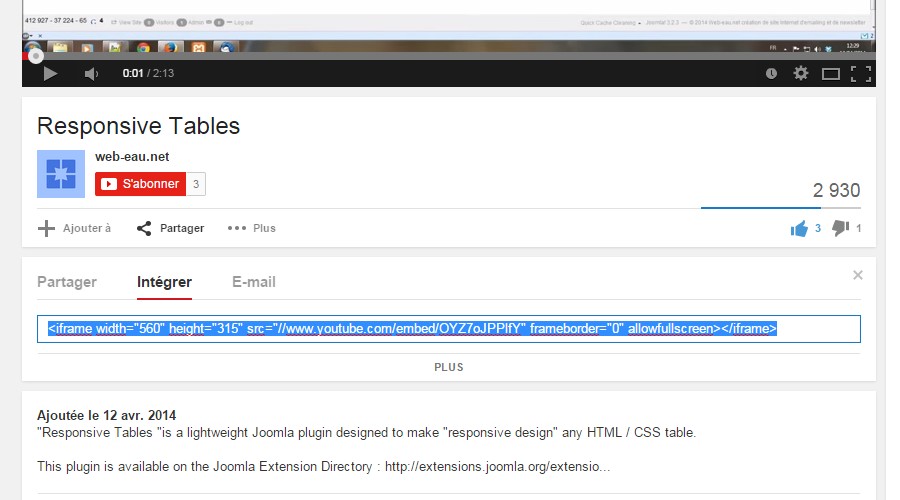Dislike the video with thumbs down

pyautogui.click(x=840, y=228)
